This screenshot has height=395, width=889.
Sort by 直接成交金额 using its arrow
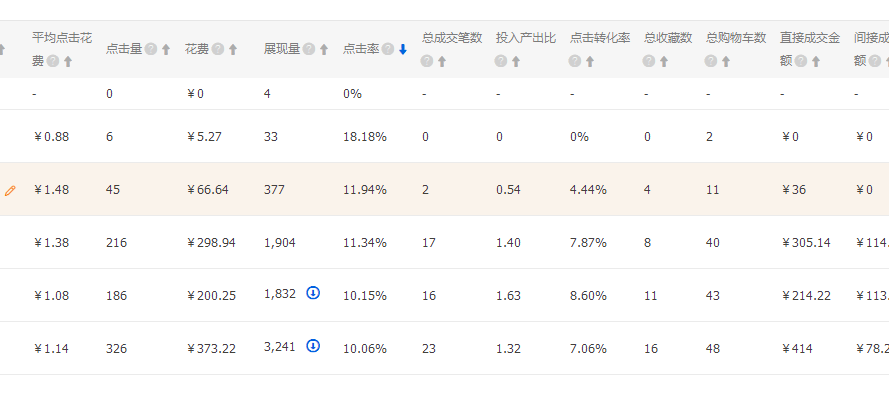point(816,61)
